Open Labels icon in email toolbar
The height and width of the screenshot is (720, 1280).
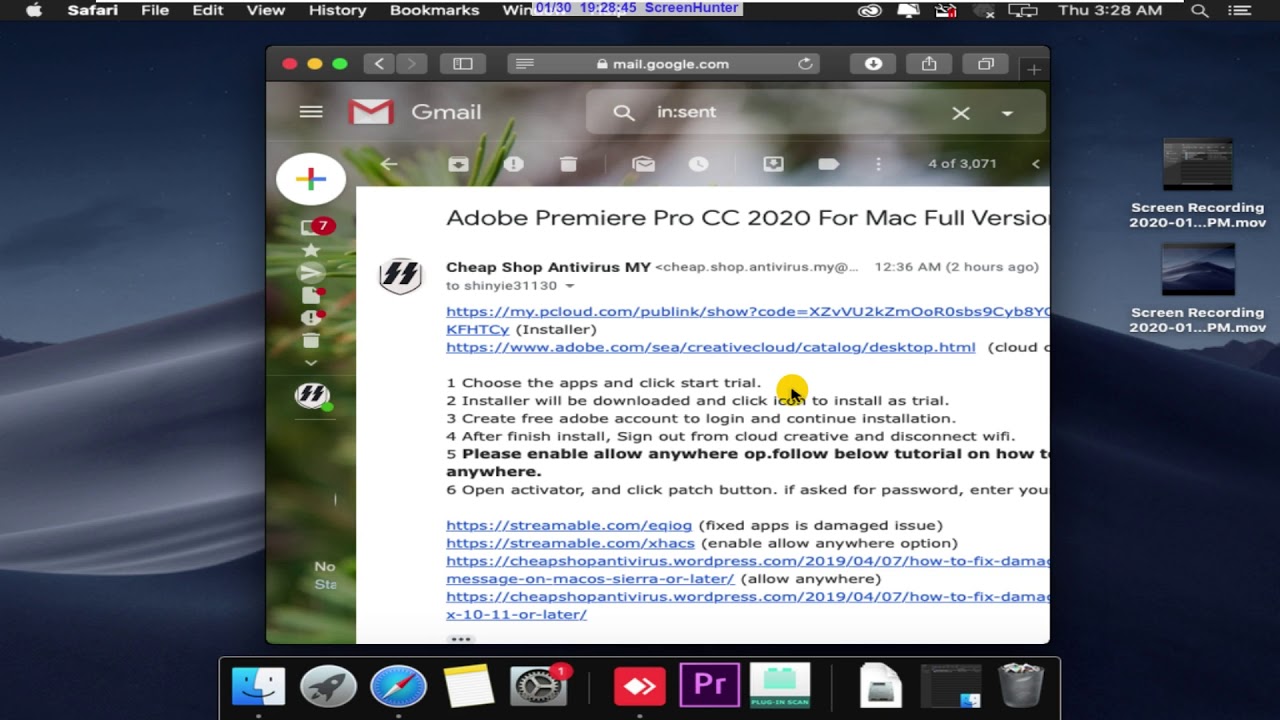pyautogui.click(x=828, y=164)
